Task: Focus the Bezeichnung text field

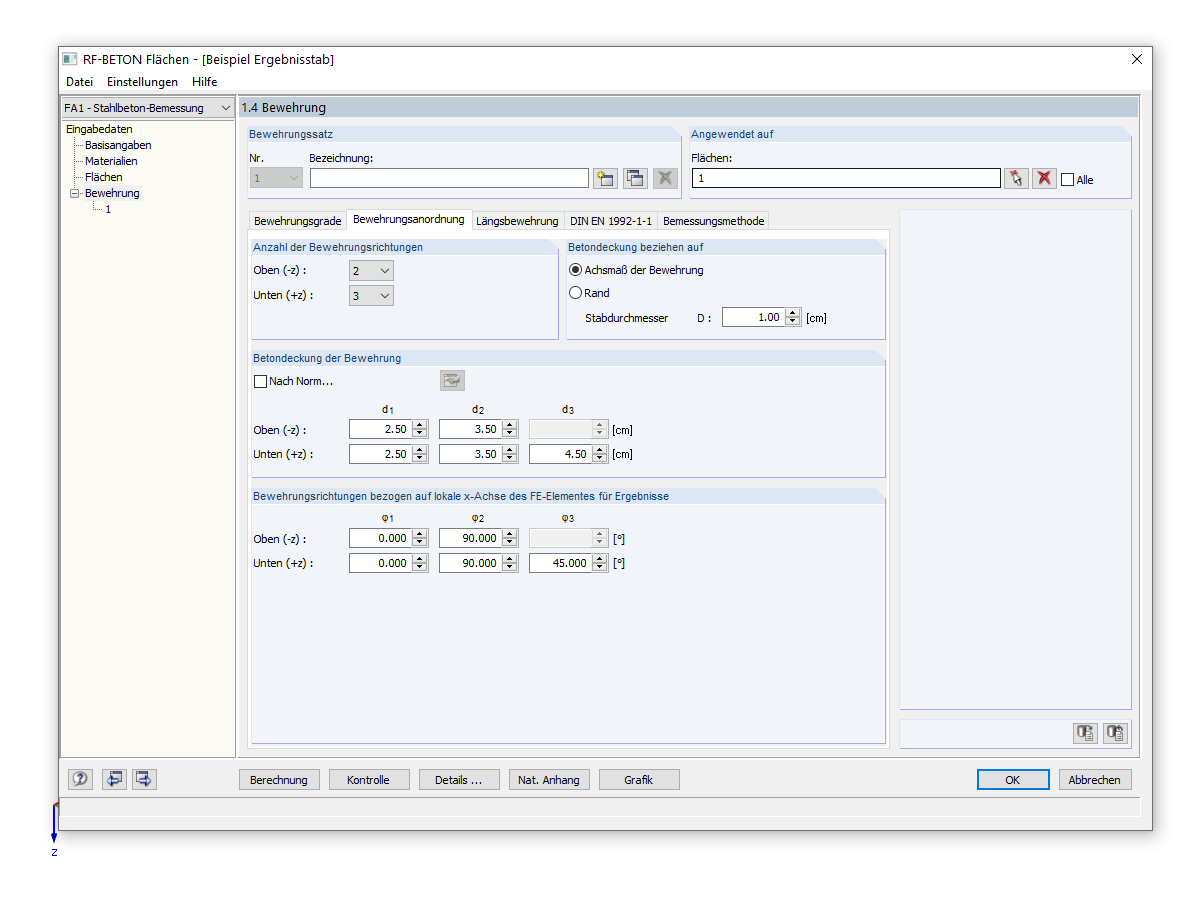Action: click(449, 178)
